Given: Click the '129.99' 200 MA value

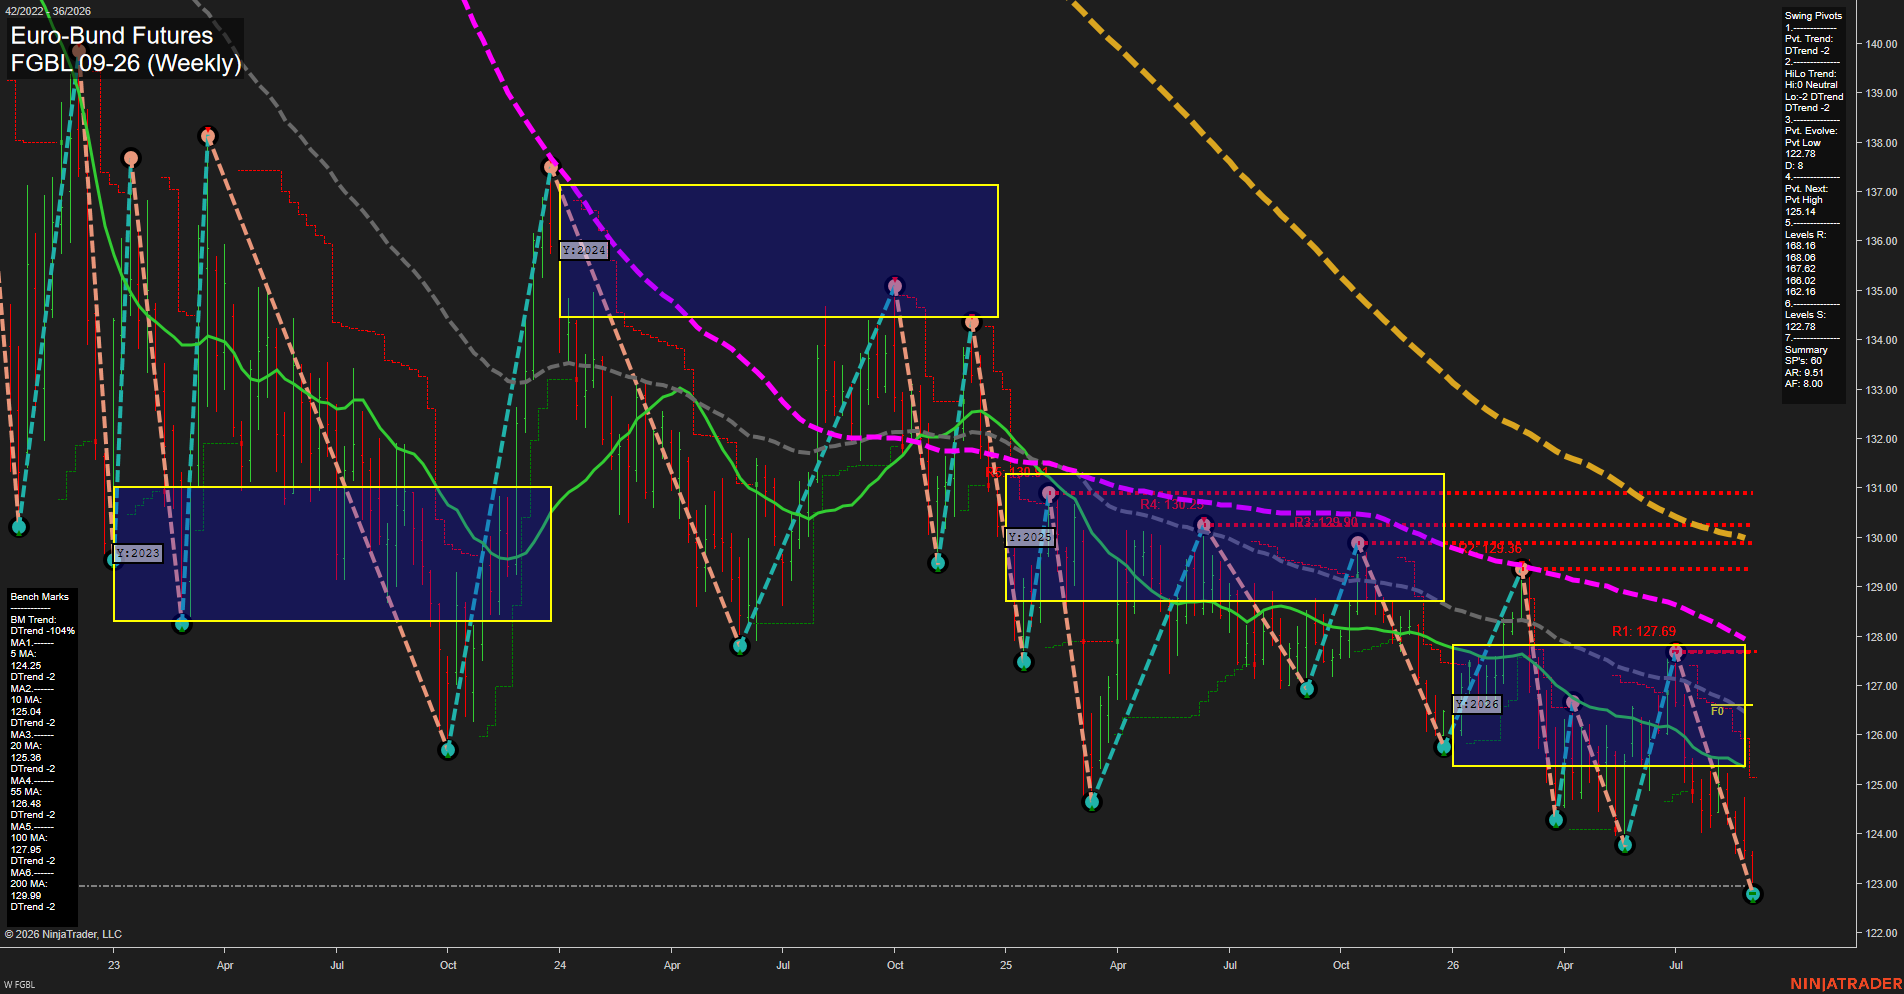Looking at the screenshot, I should 26,896.
